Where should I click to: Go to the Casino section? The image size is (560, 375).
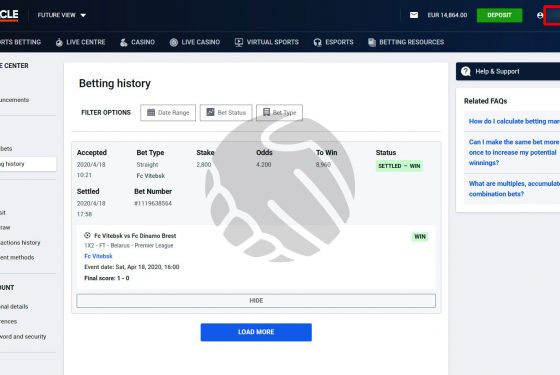pos(138,42)
